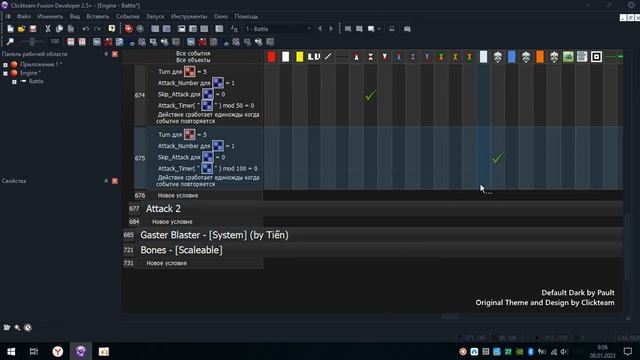Open the Windows notification center
This screenshot has width=640, height=360.
[x=627, y=351]
